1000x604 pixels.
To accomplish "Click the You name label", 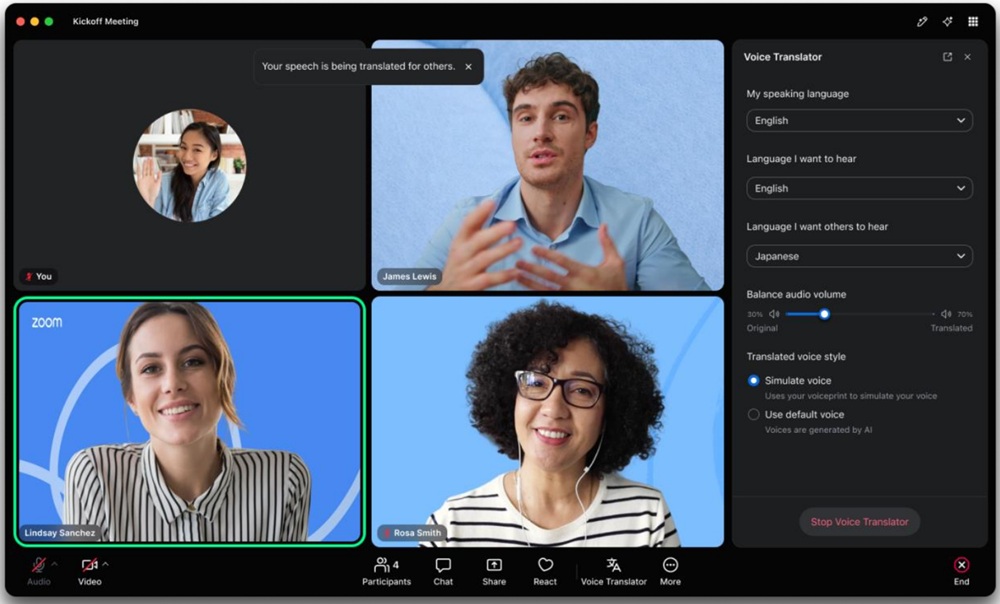I will click(x=38, y=276).
